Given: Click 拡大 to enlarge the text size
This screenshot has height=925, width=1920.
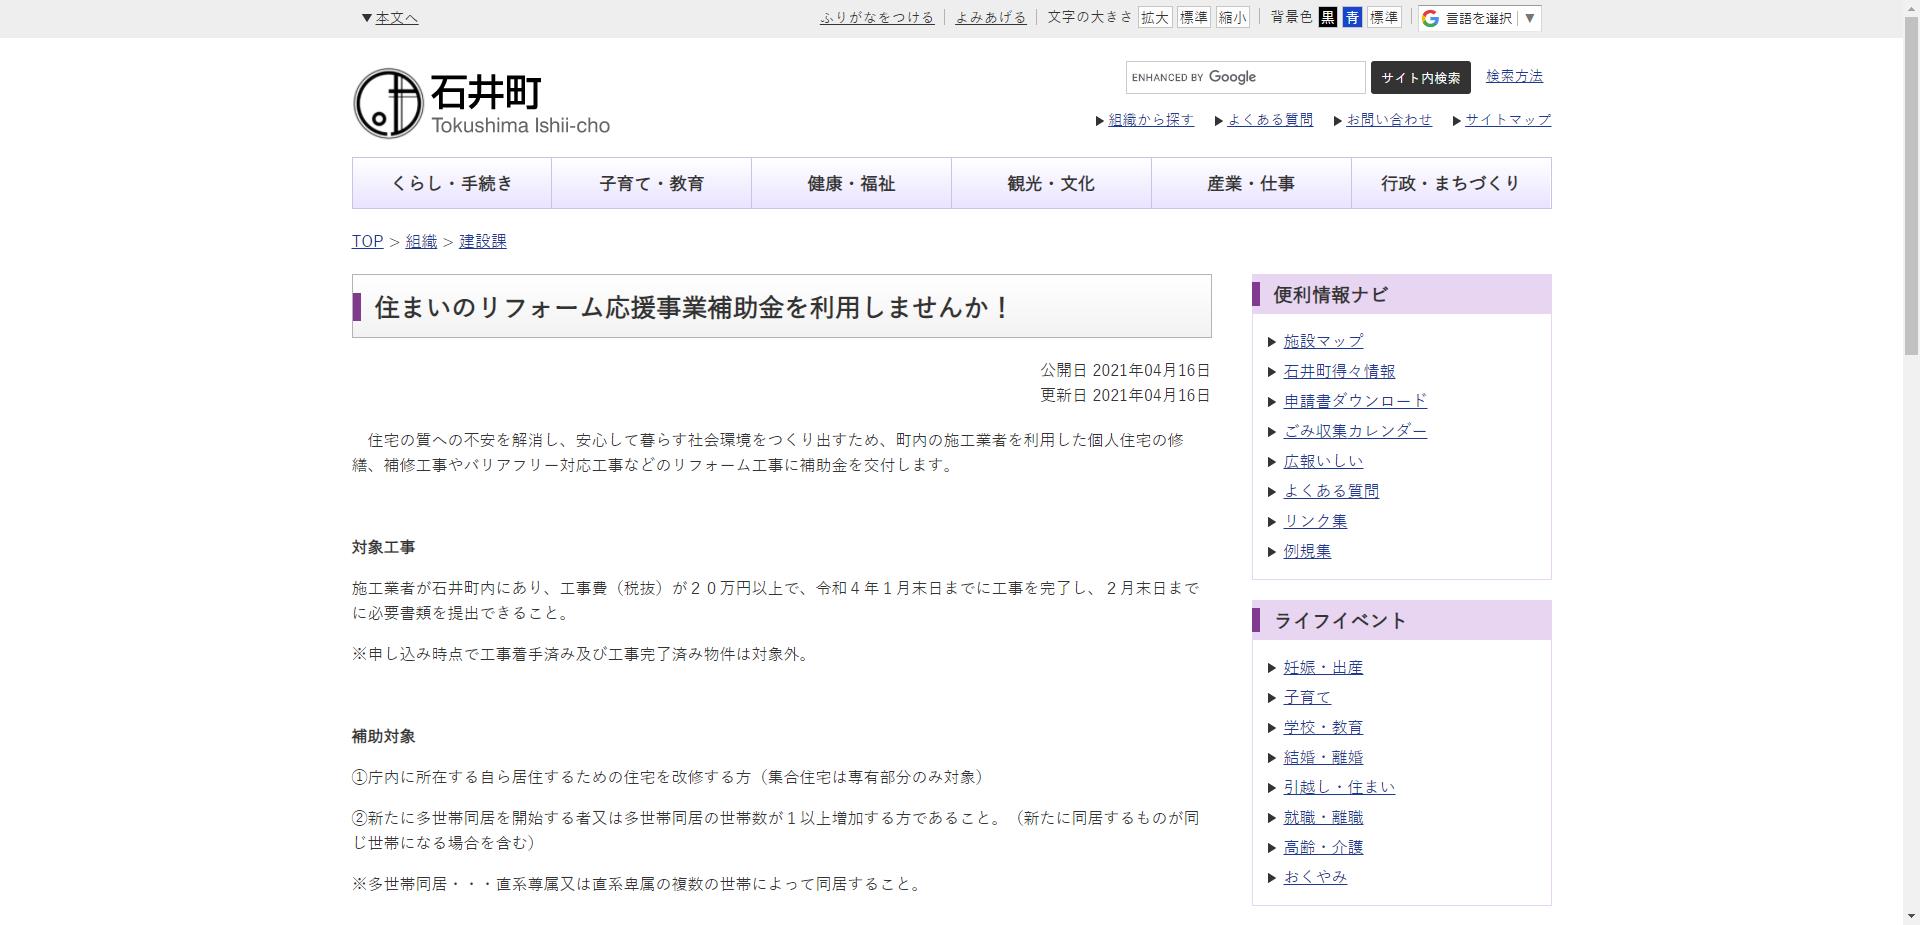Looking at the screenshot, I should coord(1155,17).
